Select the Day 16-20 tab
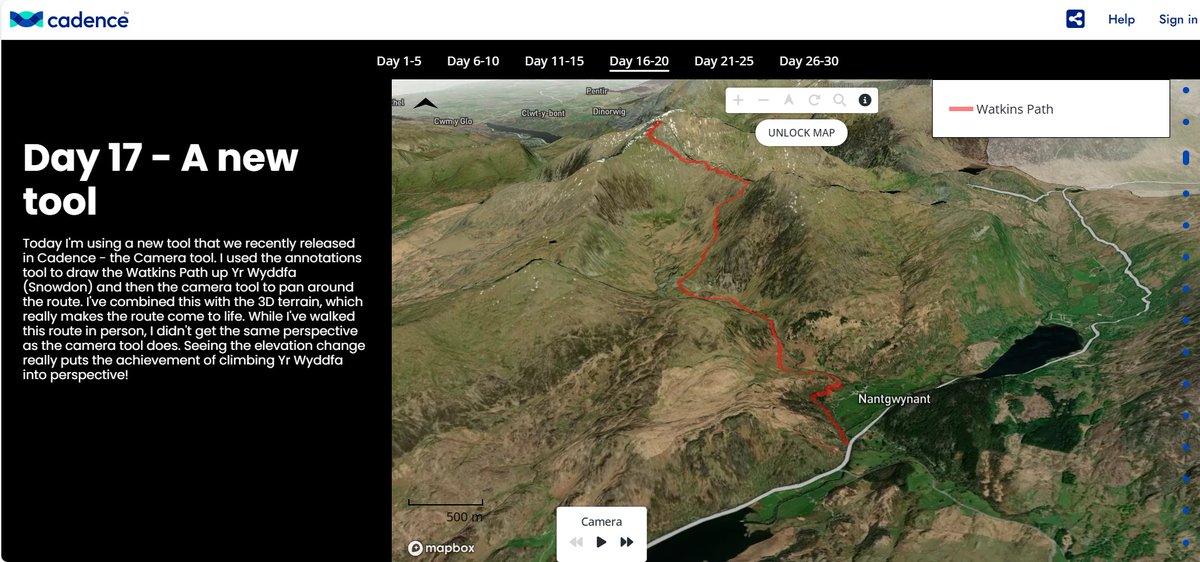The height and width of the screenshot is (562, 1200). pyautogui.click(x=639, y=61)
